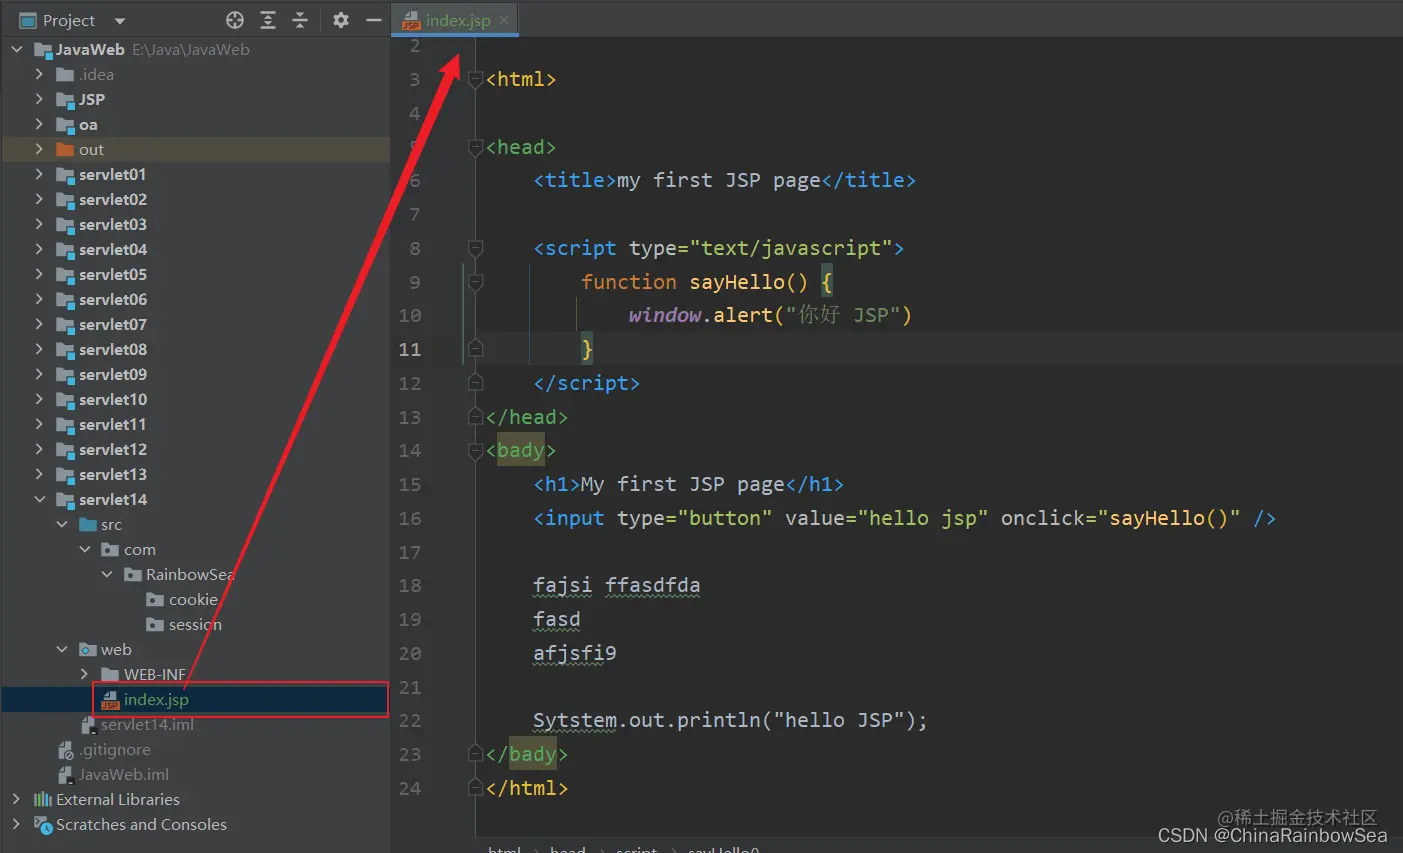Expand the out folder

[39, 149]
